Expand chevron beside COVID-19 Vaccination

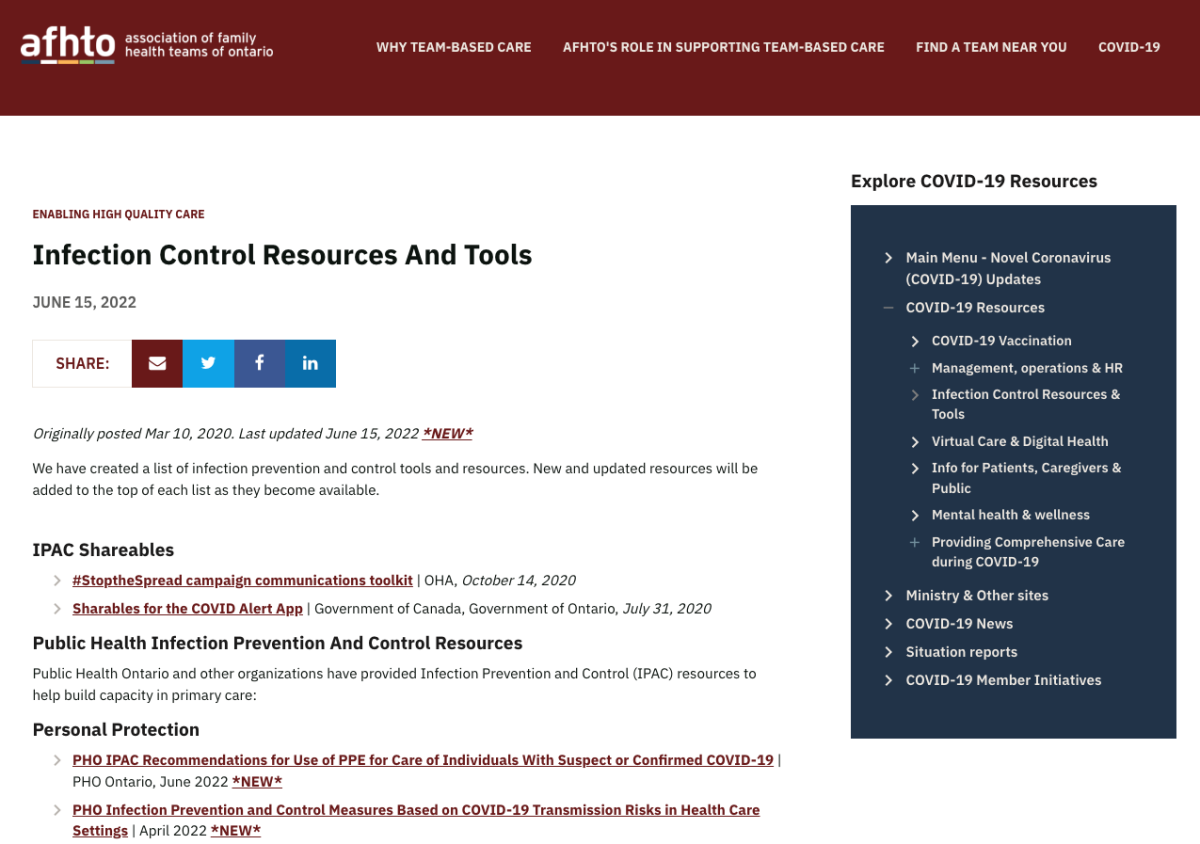point(914,341)
